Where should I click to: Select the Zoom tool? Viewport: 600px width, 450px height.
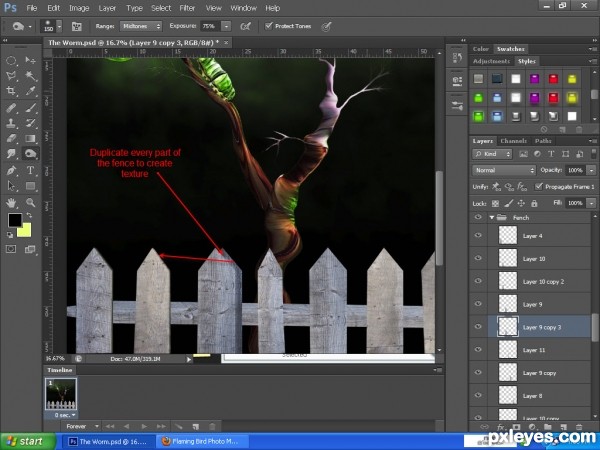(x=30, y=202)
